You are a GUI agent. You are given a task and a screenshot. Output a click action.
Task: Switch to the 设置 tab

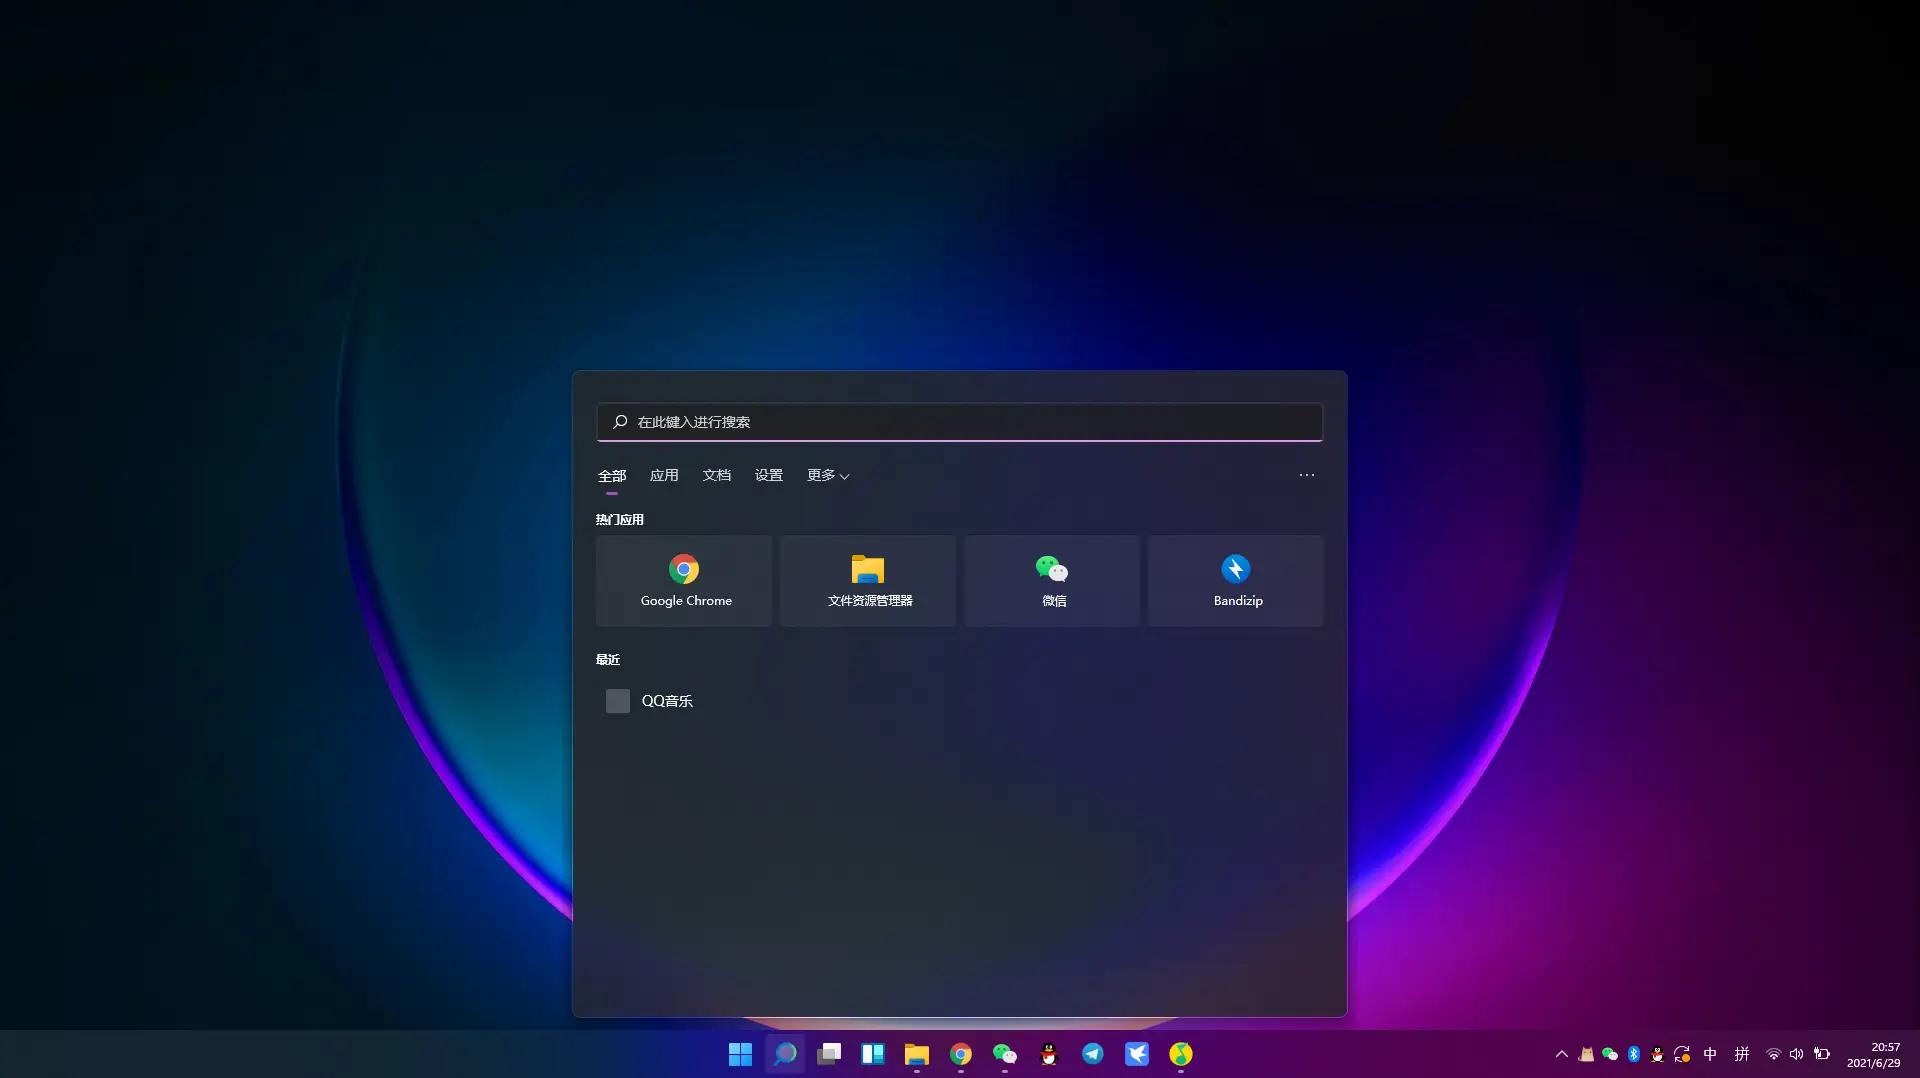click(769, 476)
